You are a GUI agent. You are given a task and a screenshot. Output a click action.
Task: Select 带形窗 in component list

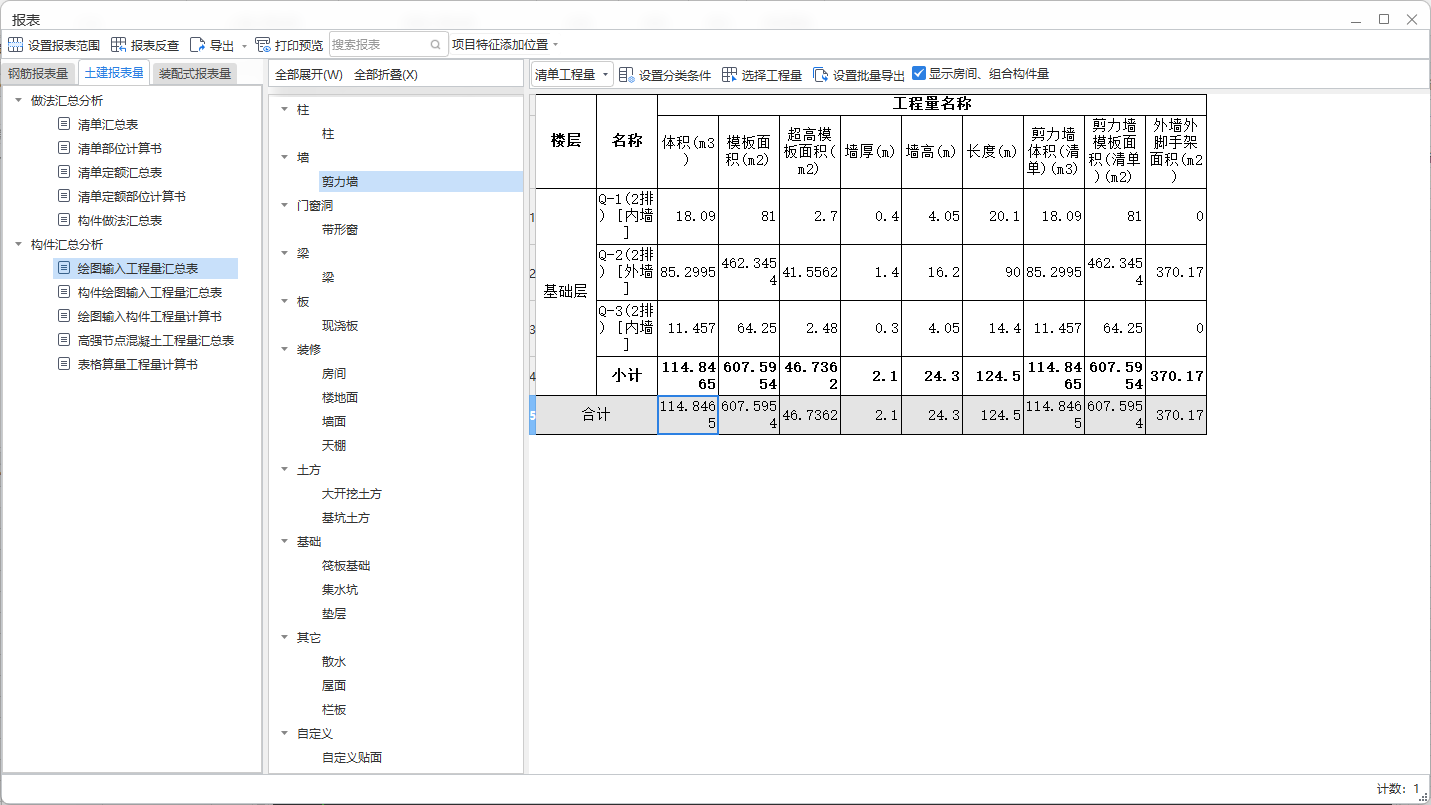point(340,230)
